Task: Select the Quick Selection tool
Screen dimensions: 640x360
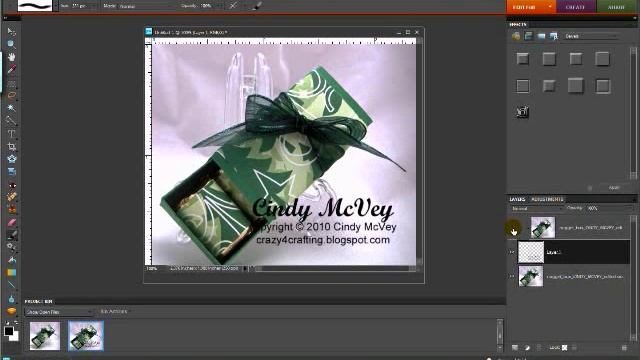Action: pos(11,121)
